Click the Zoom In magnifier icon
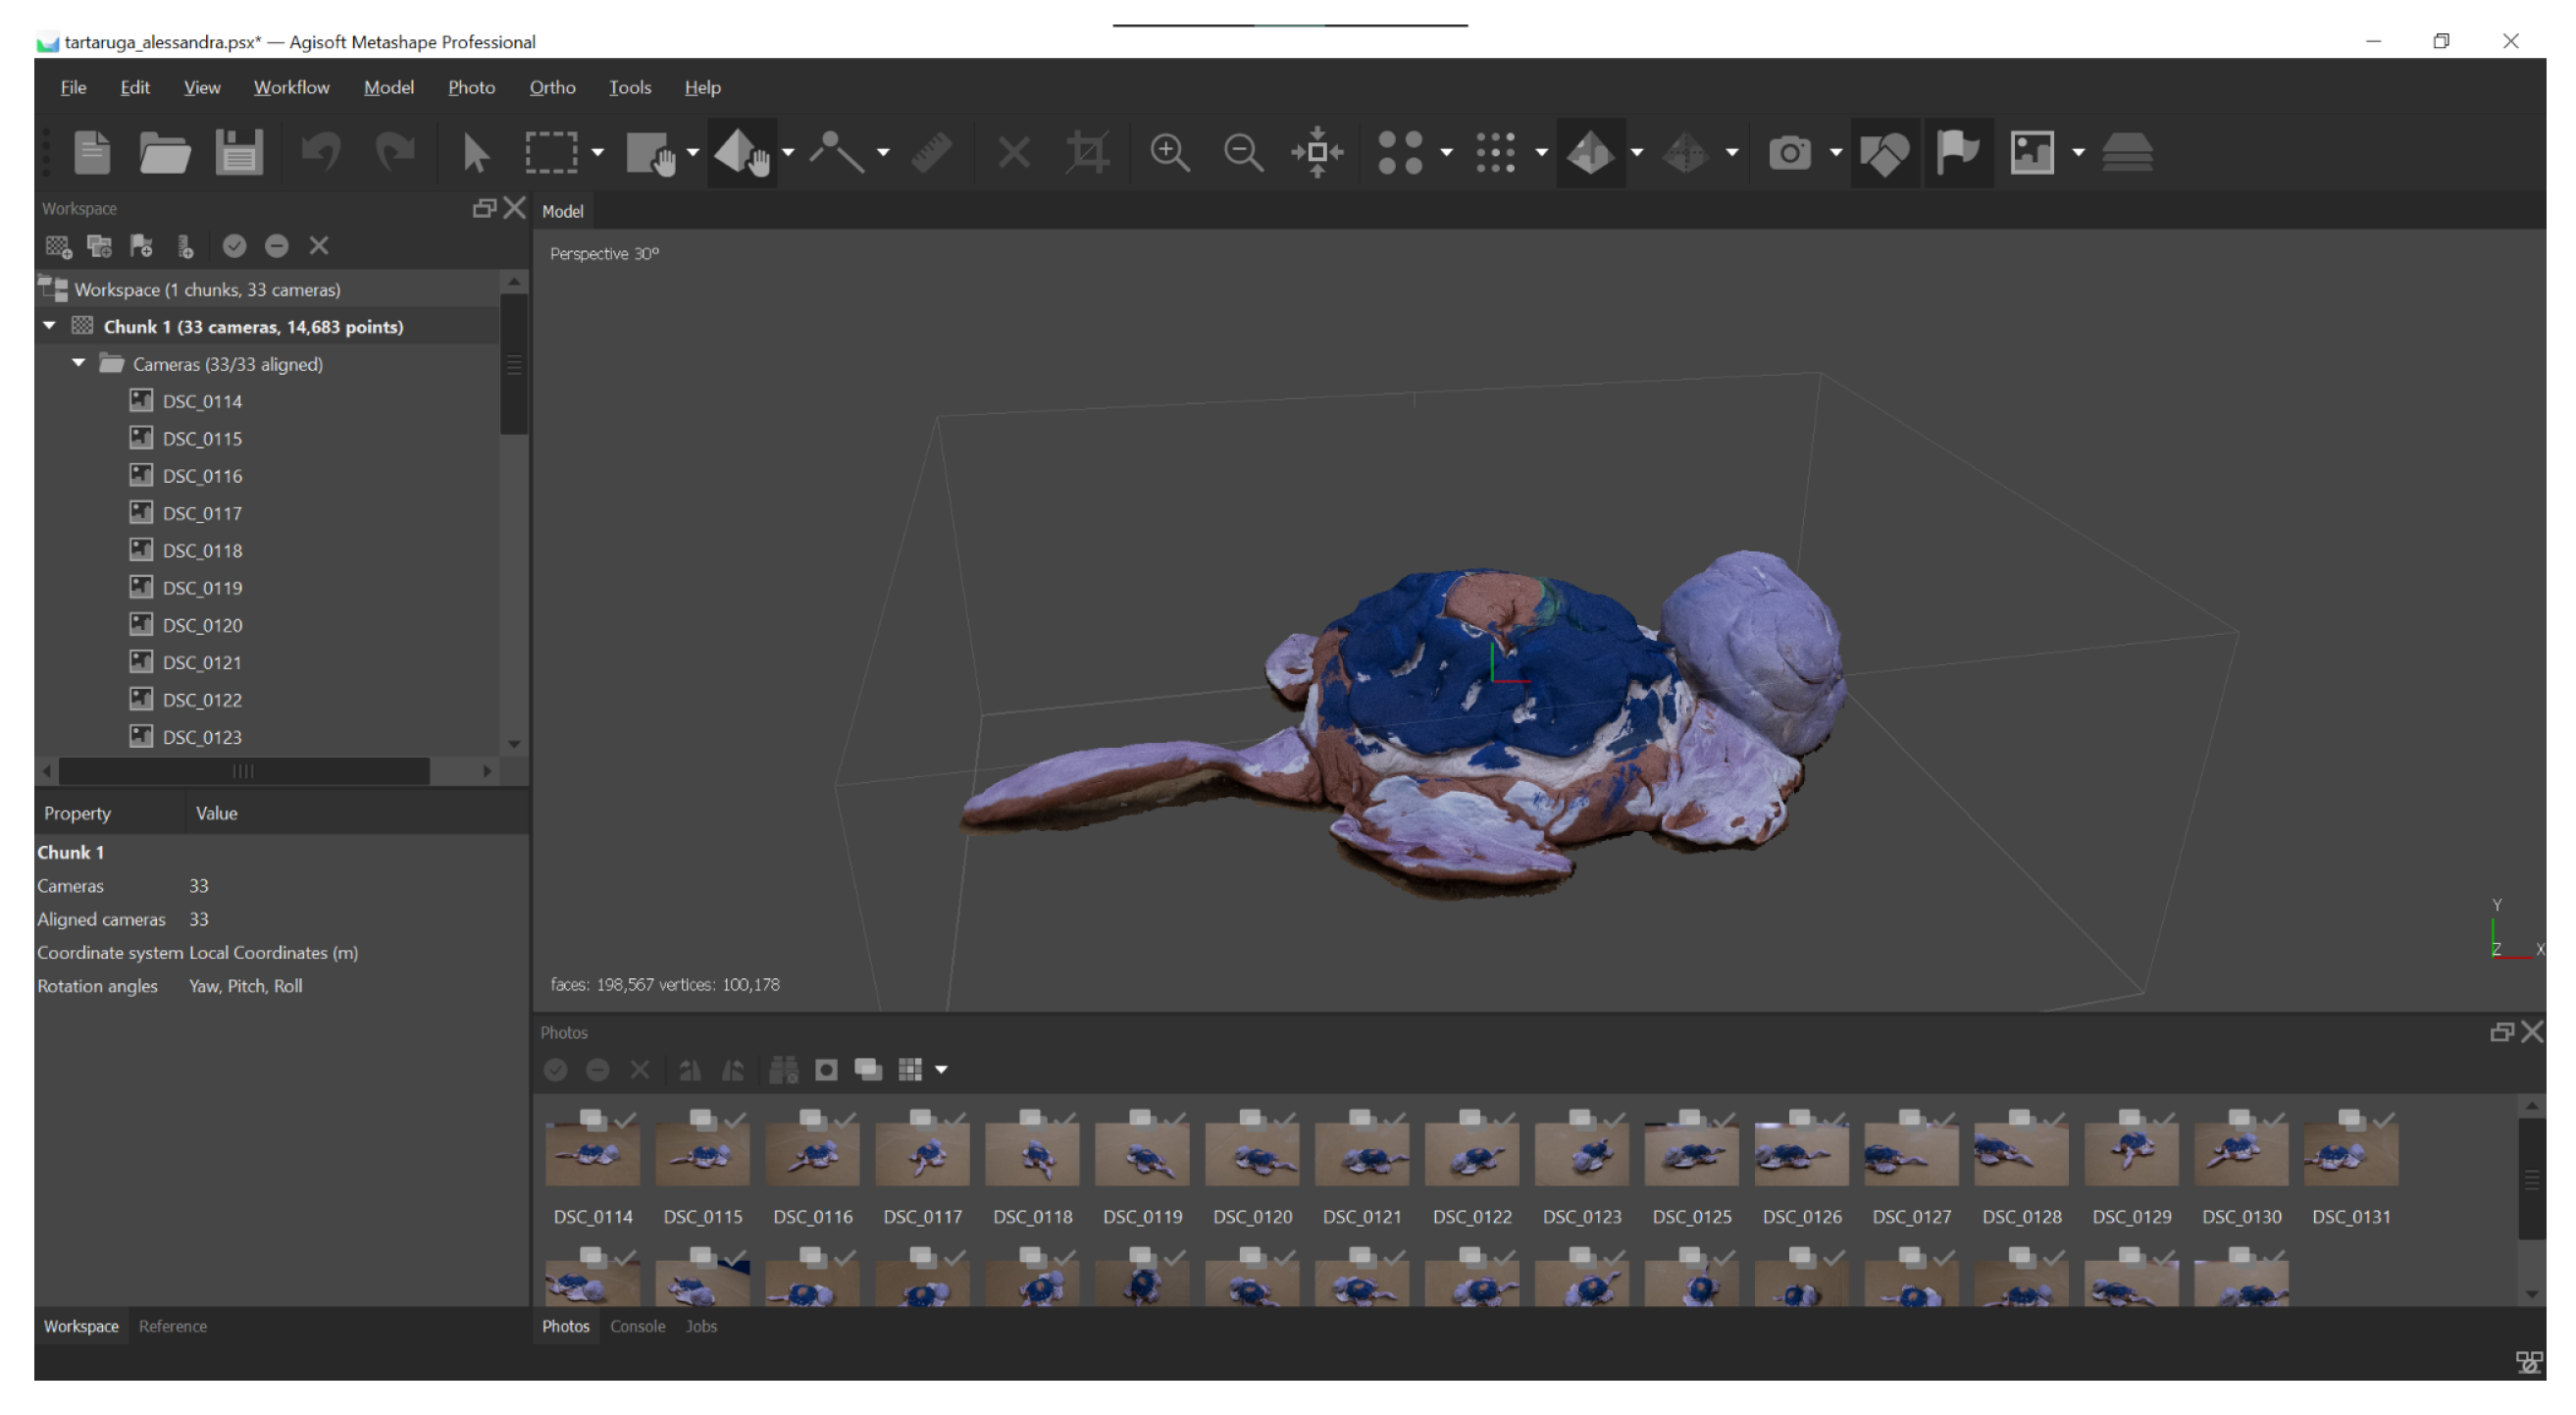The image size is (2576, 1415). (1169, 153)
